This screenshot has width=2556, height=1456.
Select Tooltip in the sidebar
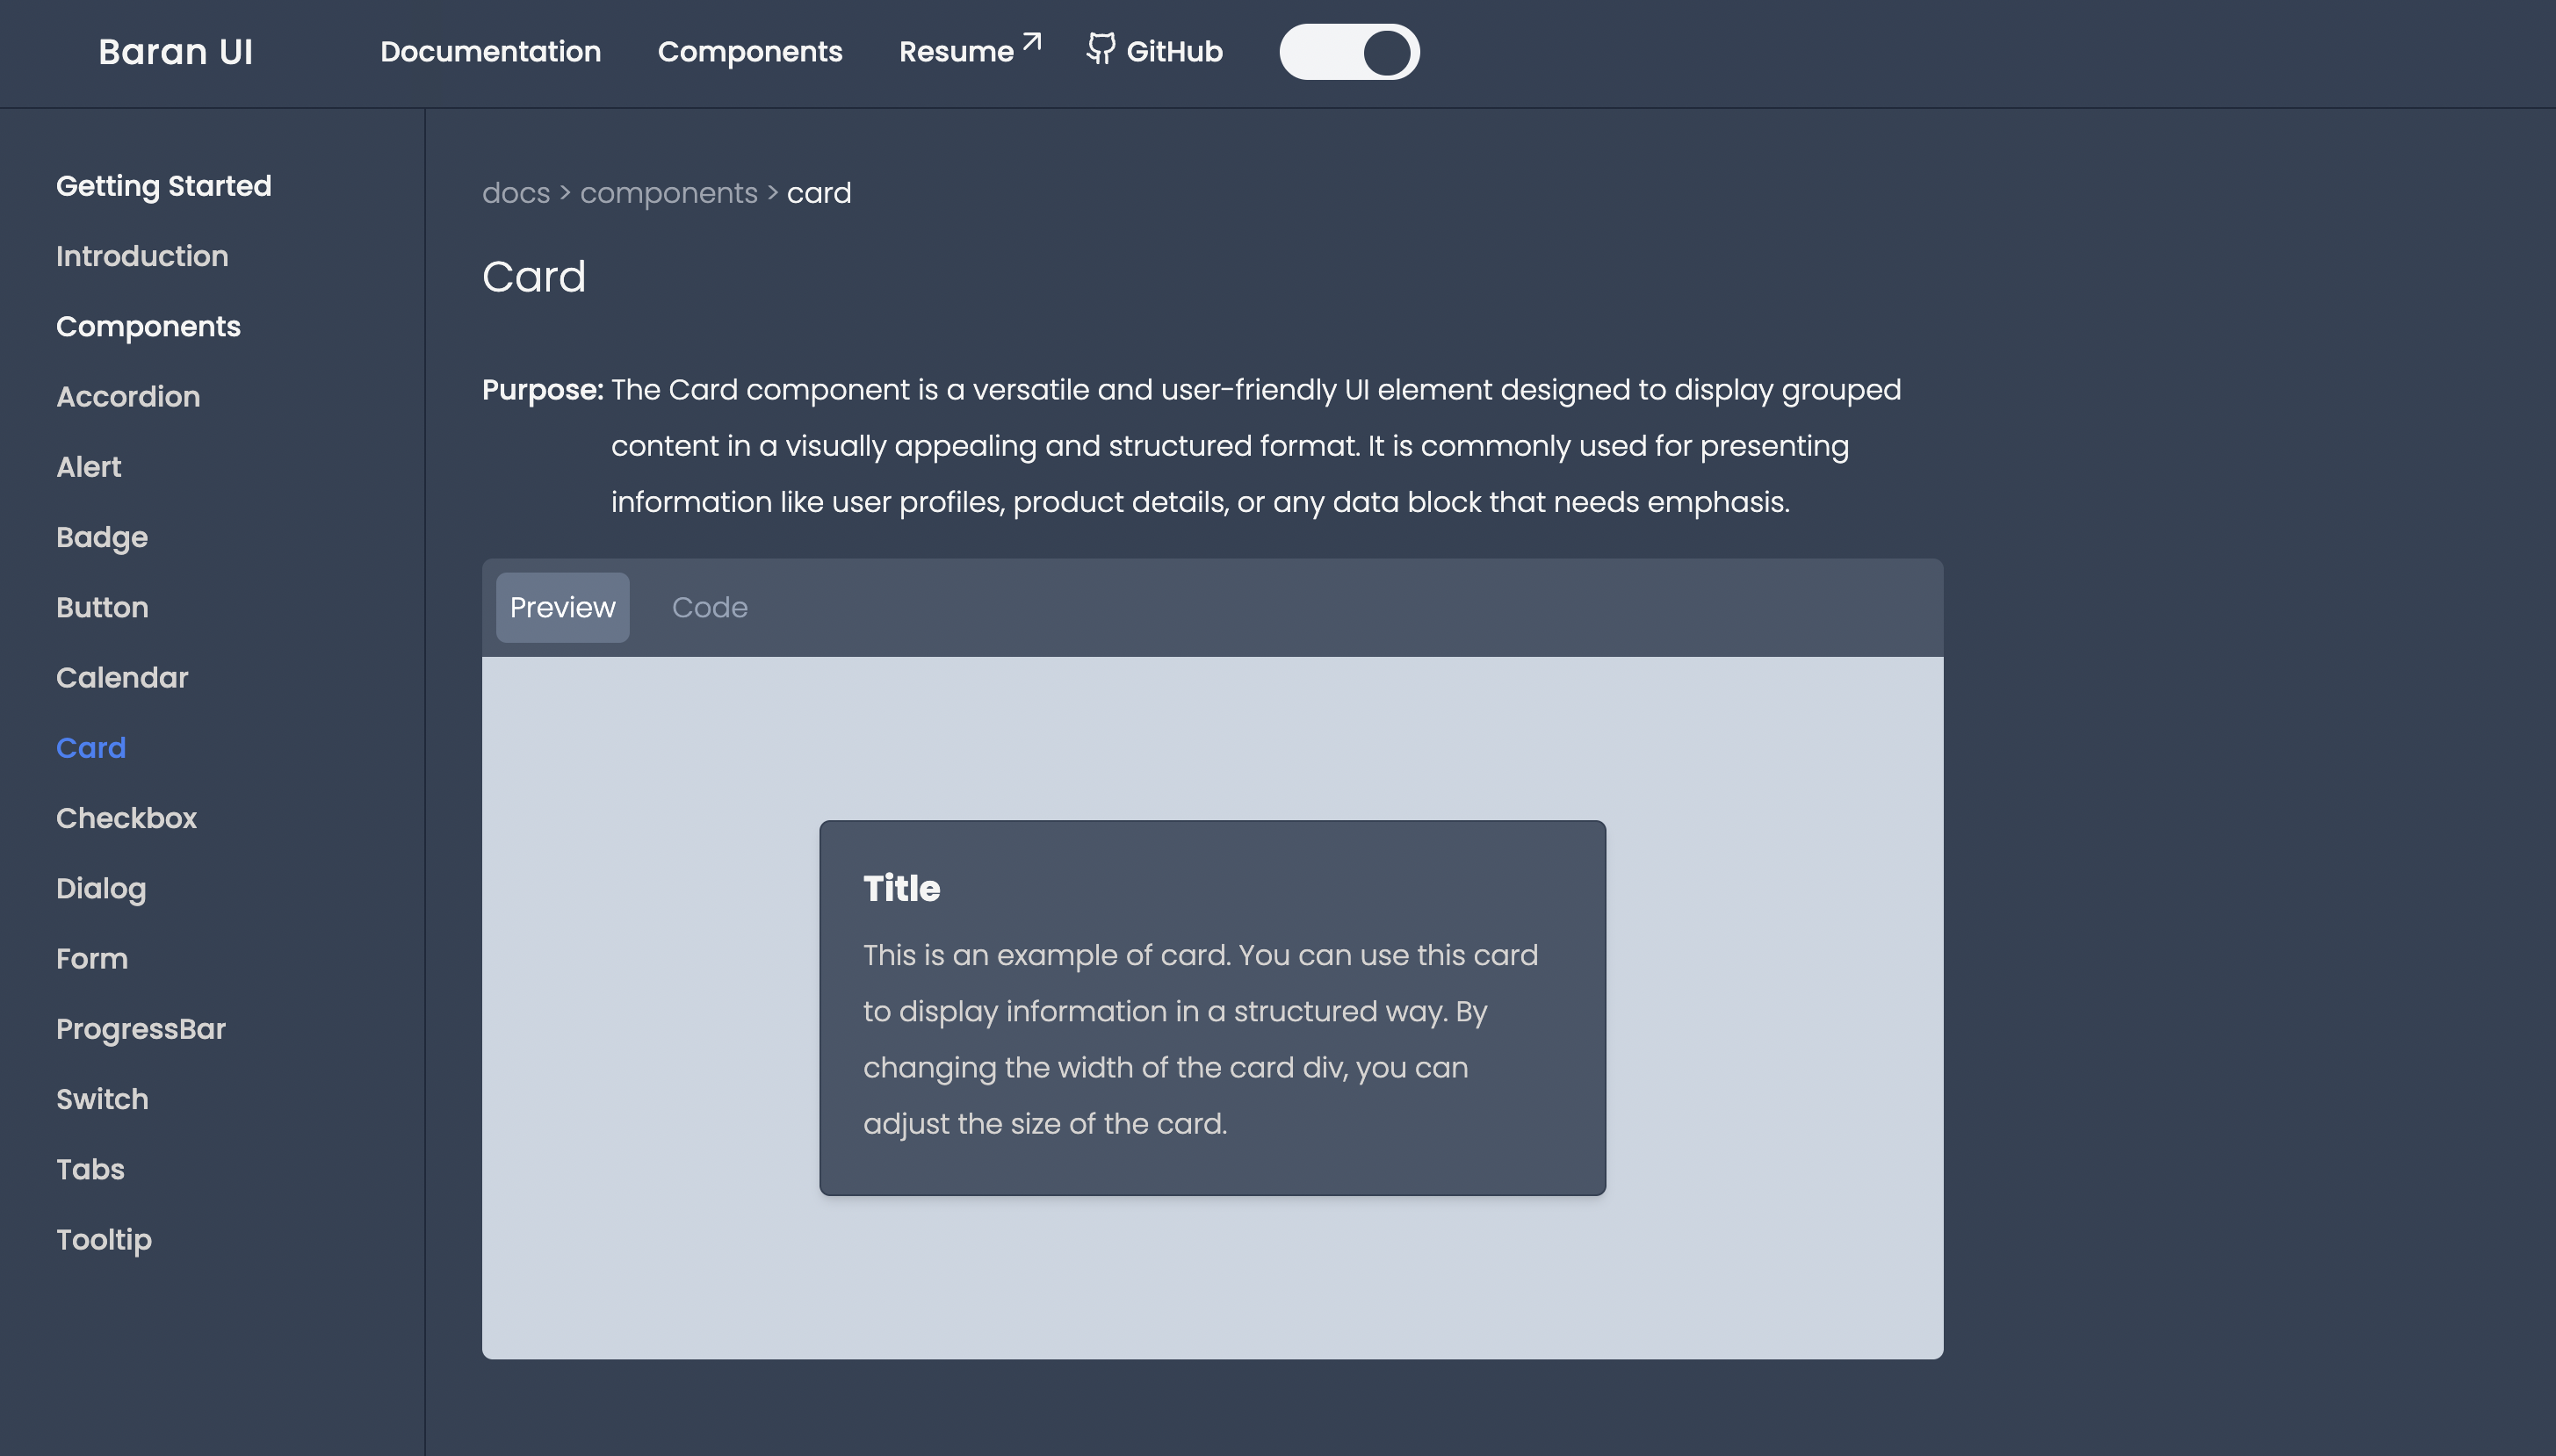[x=104, y=1240]
